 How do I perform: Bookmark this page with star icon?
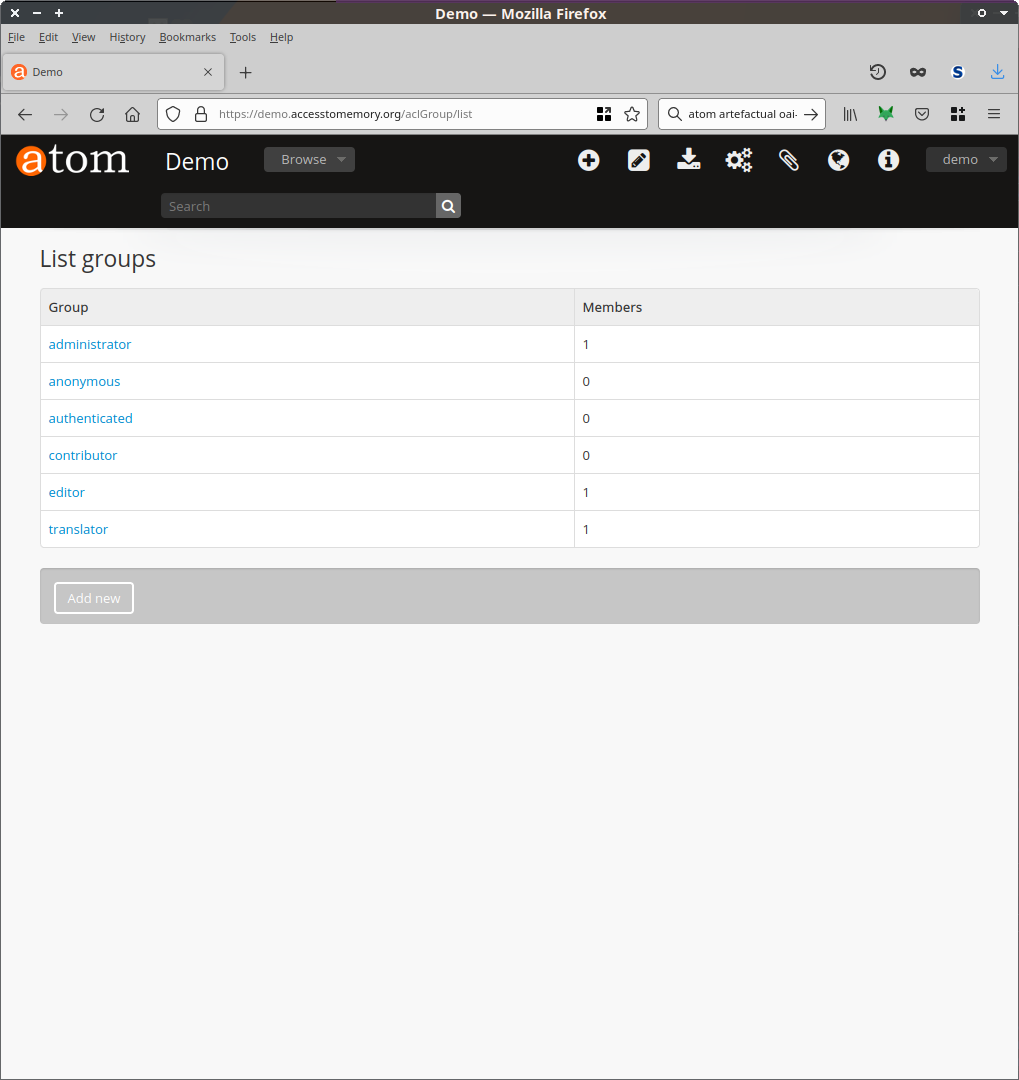pos(632,114)
